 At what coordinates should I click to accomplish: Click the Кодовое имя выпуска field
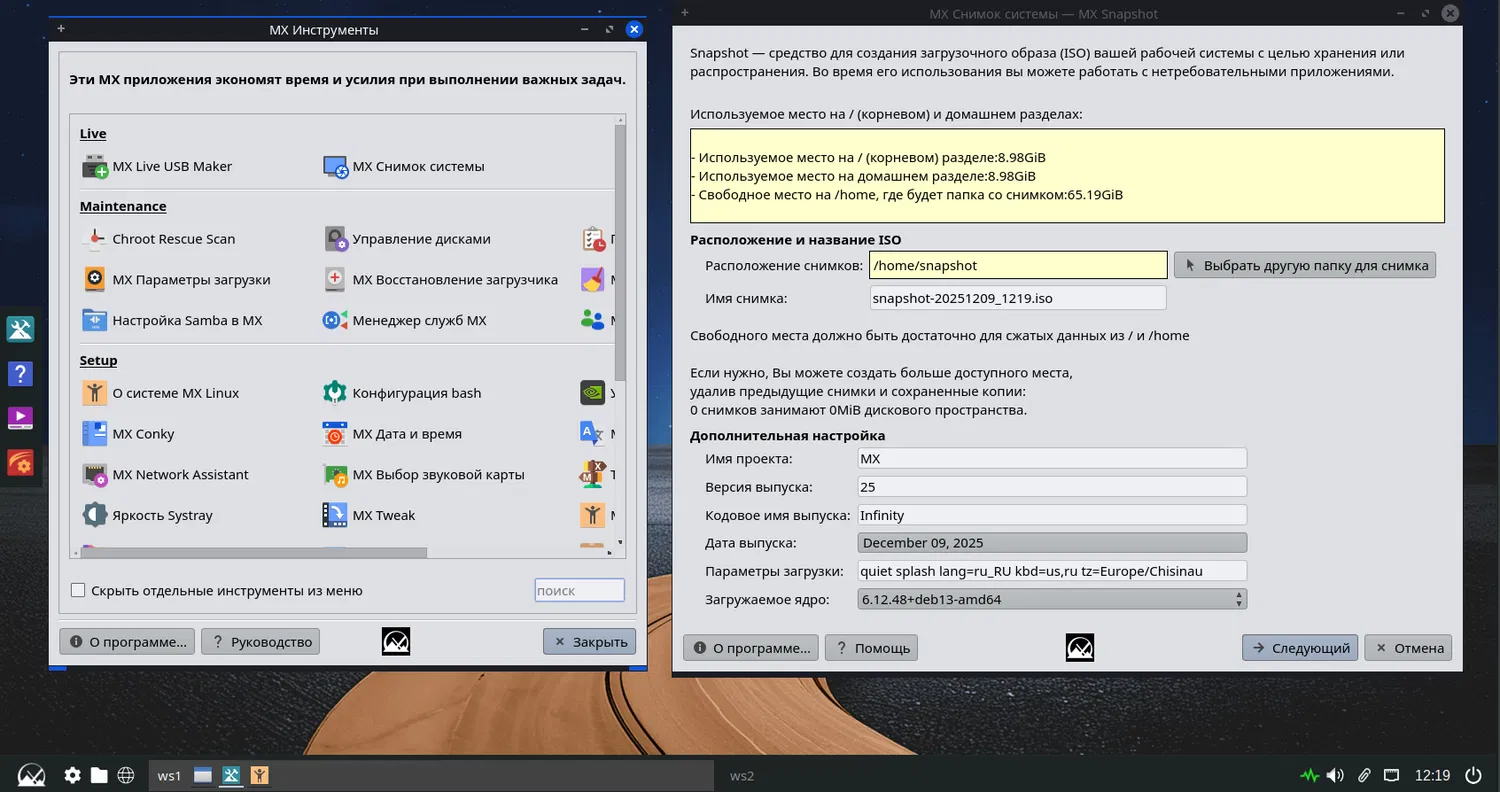(1052, 515)
